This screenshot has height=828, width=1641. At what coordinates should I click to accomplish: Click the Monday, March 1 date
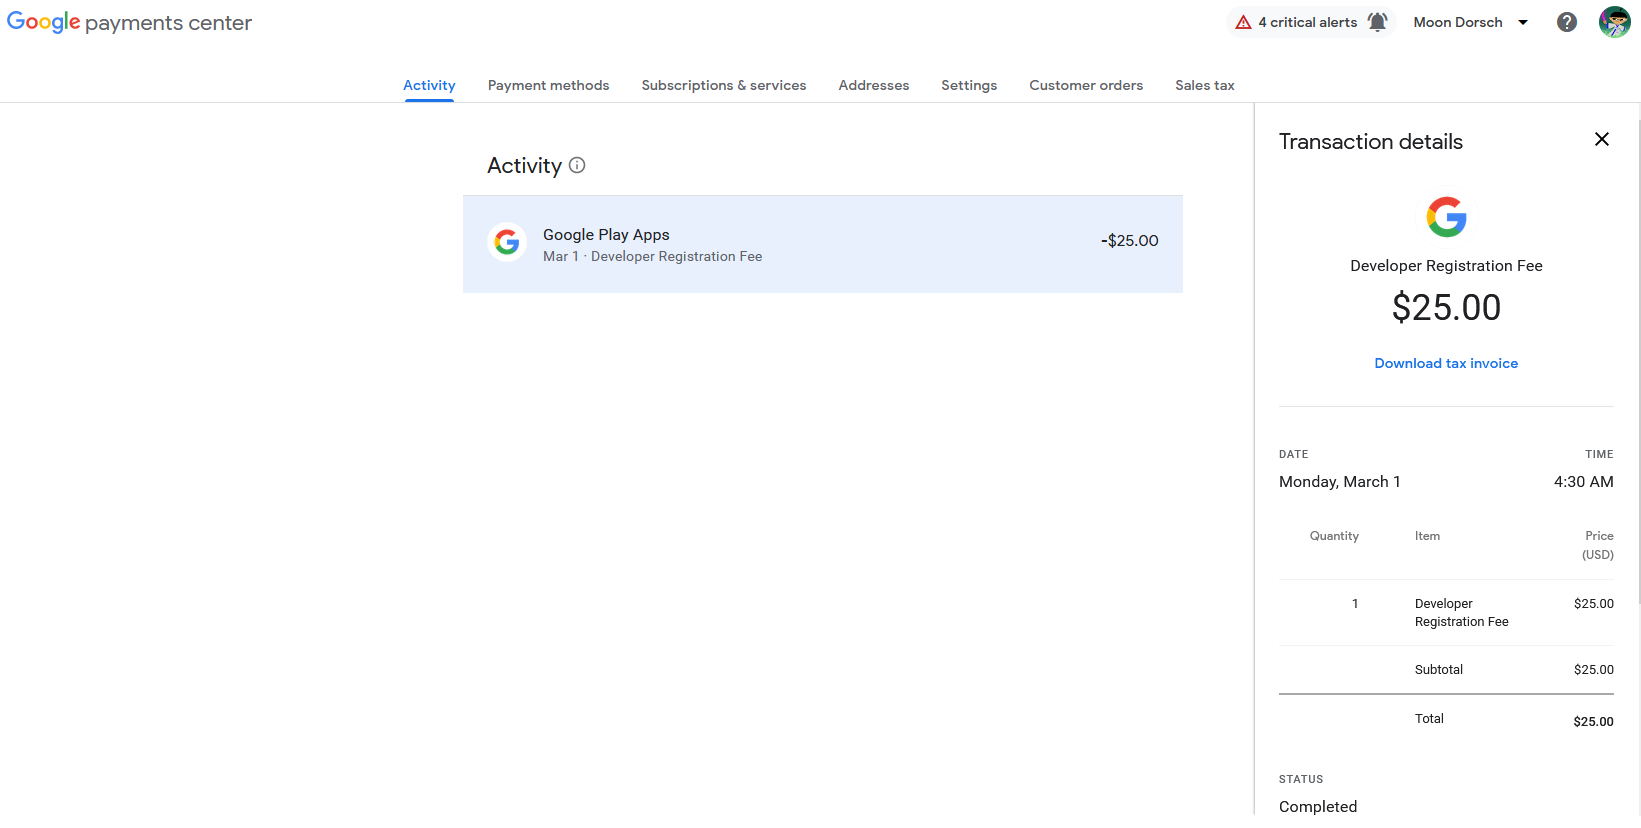[x=1340, y=482]
